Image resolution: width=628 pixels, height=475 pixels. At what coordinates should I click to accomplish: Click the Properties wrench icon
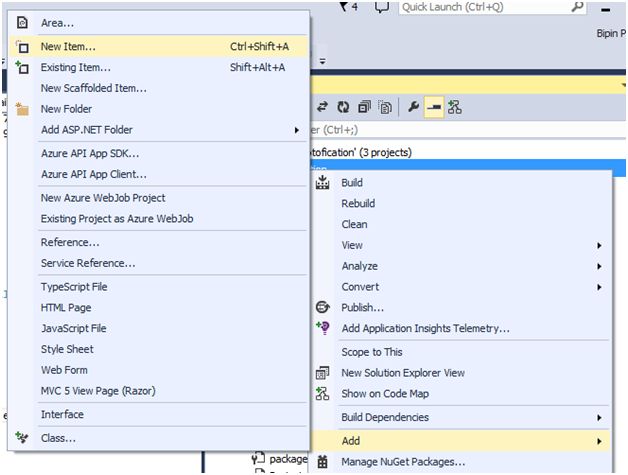point(413,107)
